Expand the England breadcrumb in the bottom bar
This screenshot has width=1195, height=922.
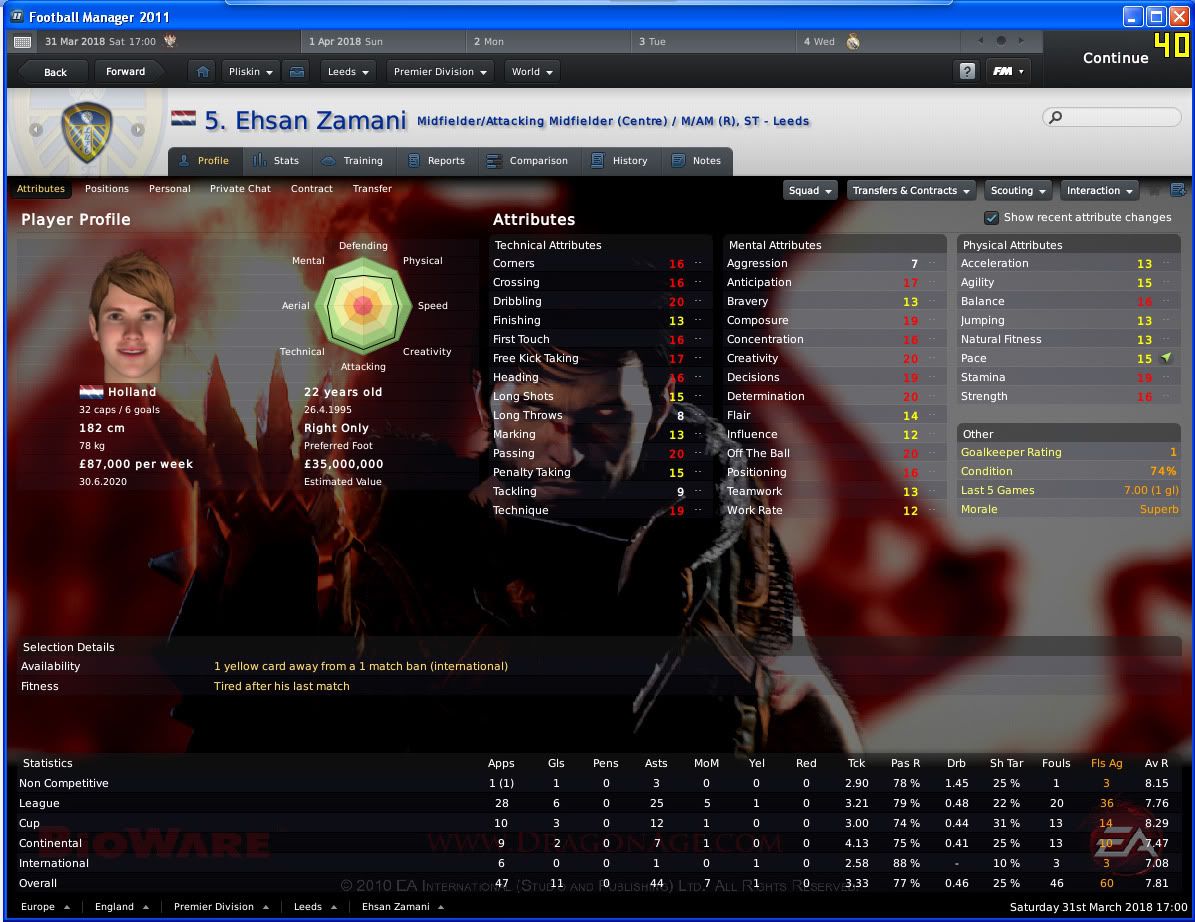(x=122, y=907)
